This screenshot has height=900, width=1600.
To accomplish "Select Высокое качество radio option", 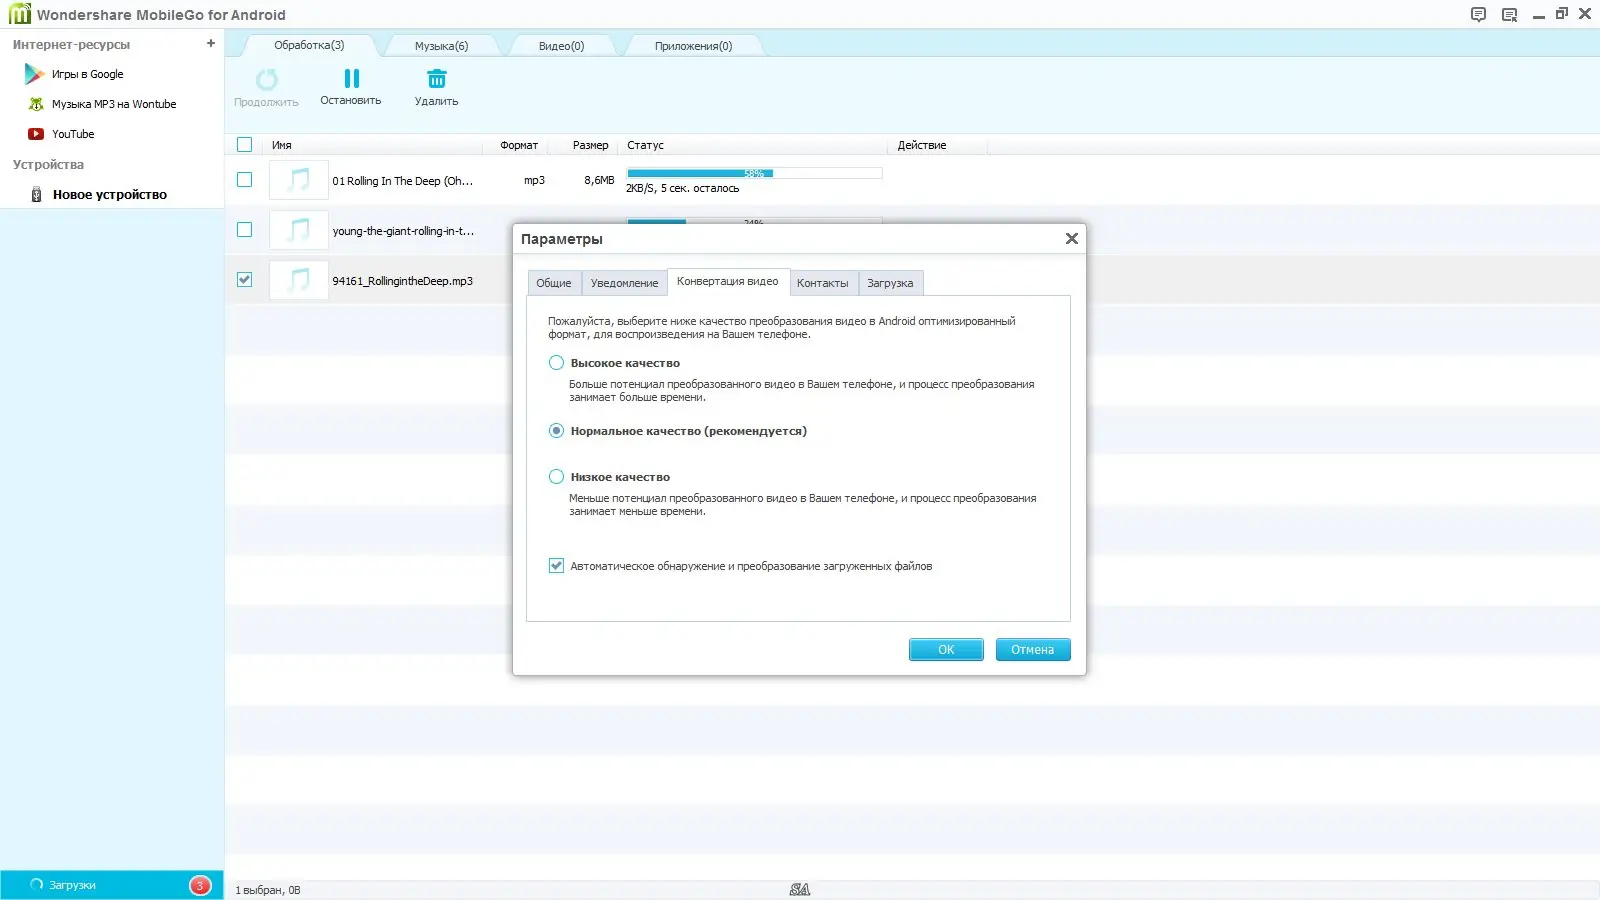I will tap(556, 363).
